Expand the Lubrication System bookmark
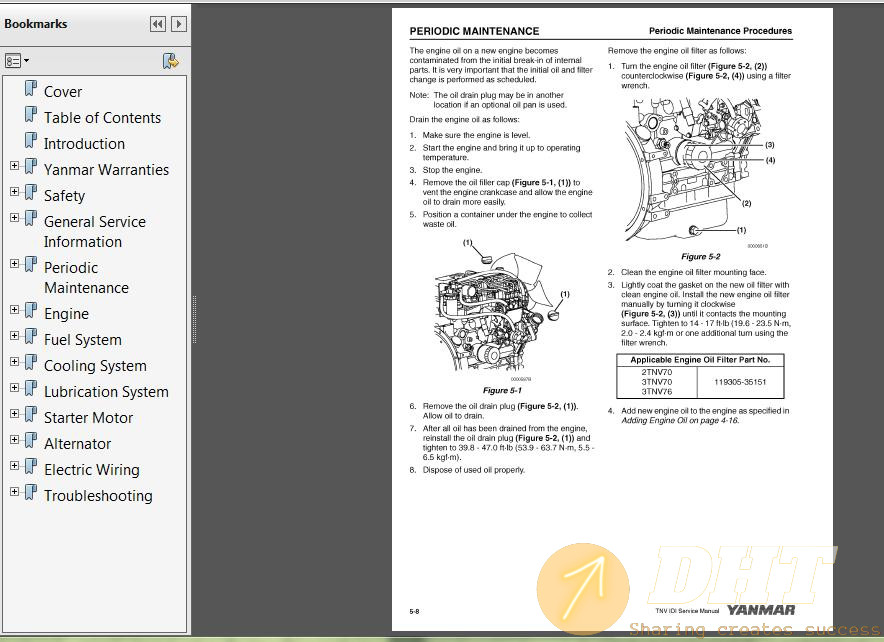Screen dimensions: 884x642 [15, 388]
